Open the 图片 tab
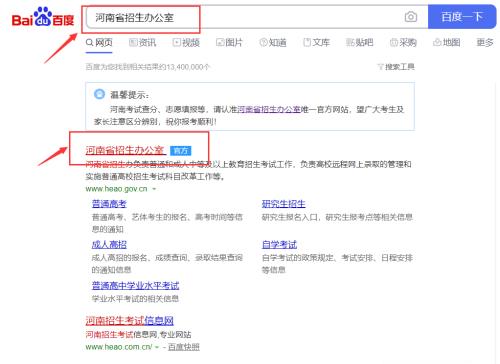 229,42
